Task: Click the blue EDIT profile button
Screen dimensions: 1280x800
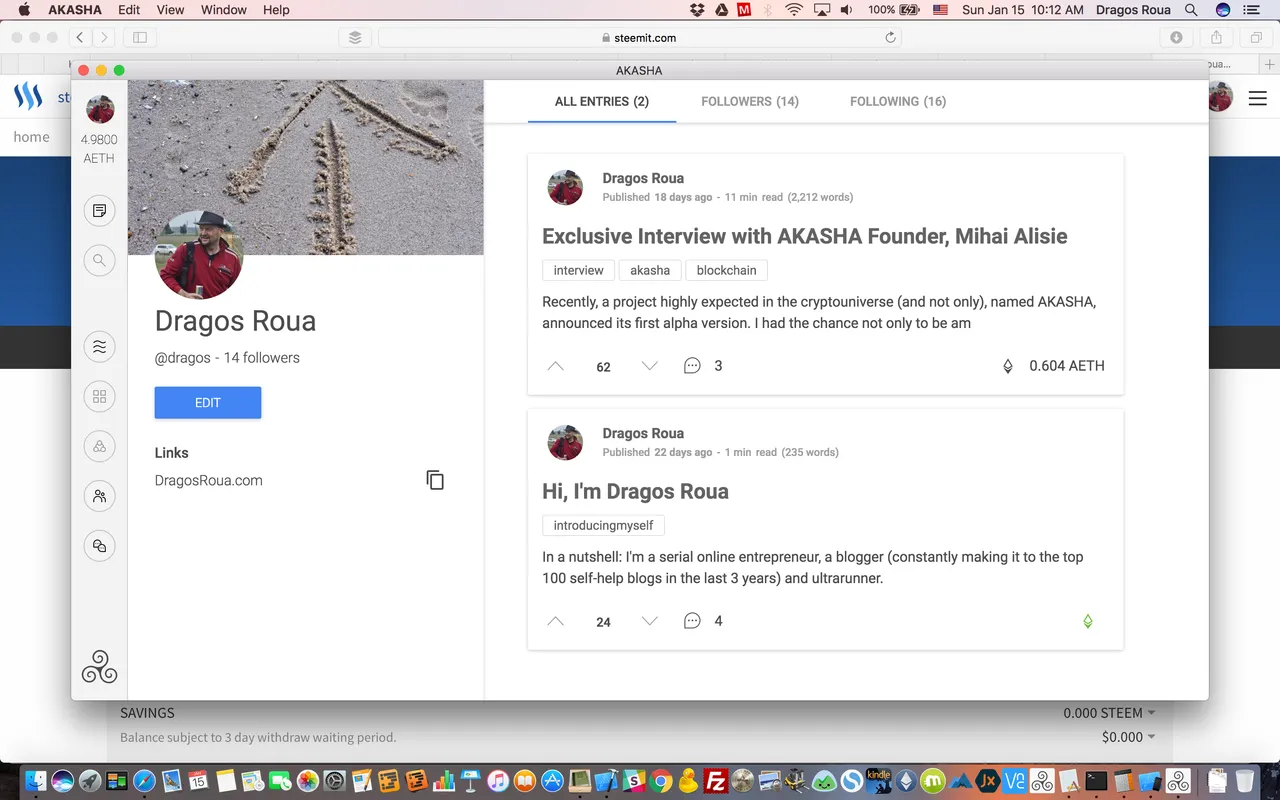Action: [208, 402]
